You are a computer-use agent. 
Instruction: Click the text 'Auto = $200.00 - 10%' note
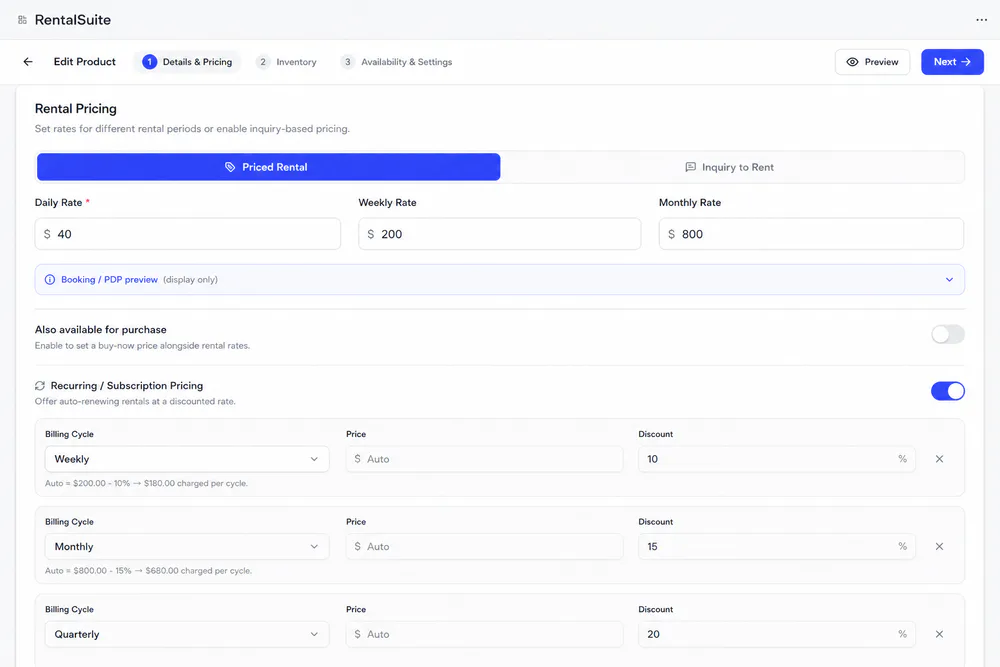146,483
